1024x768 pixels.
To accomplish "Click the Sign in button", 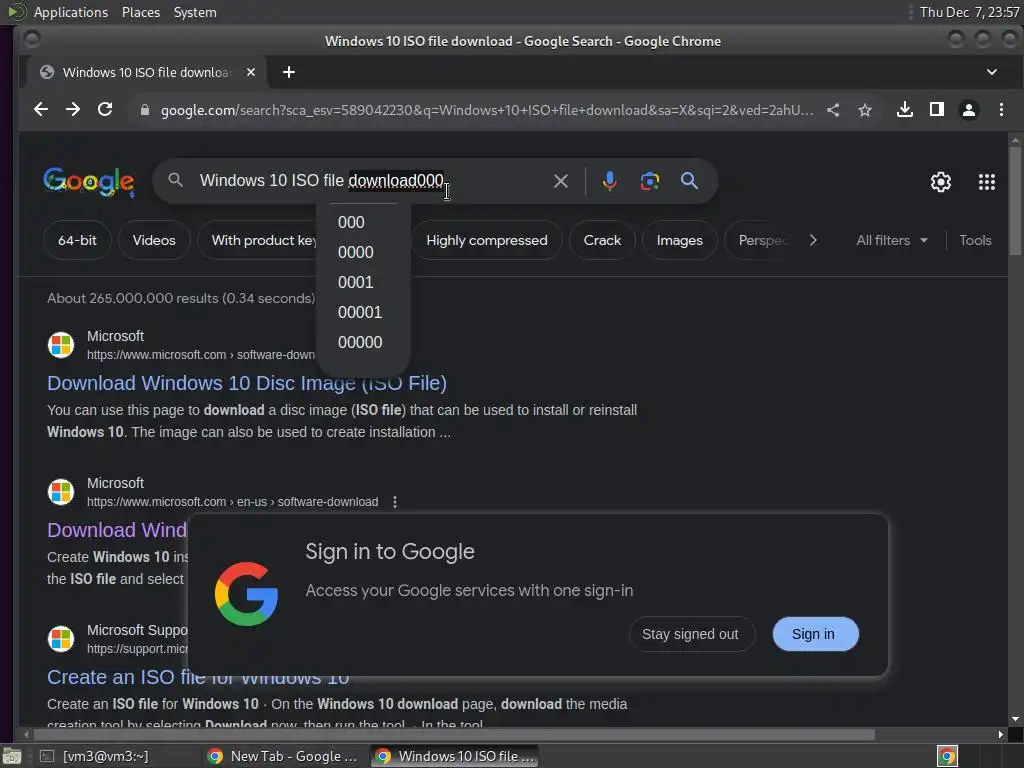I will pos(814,634).
